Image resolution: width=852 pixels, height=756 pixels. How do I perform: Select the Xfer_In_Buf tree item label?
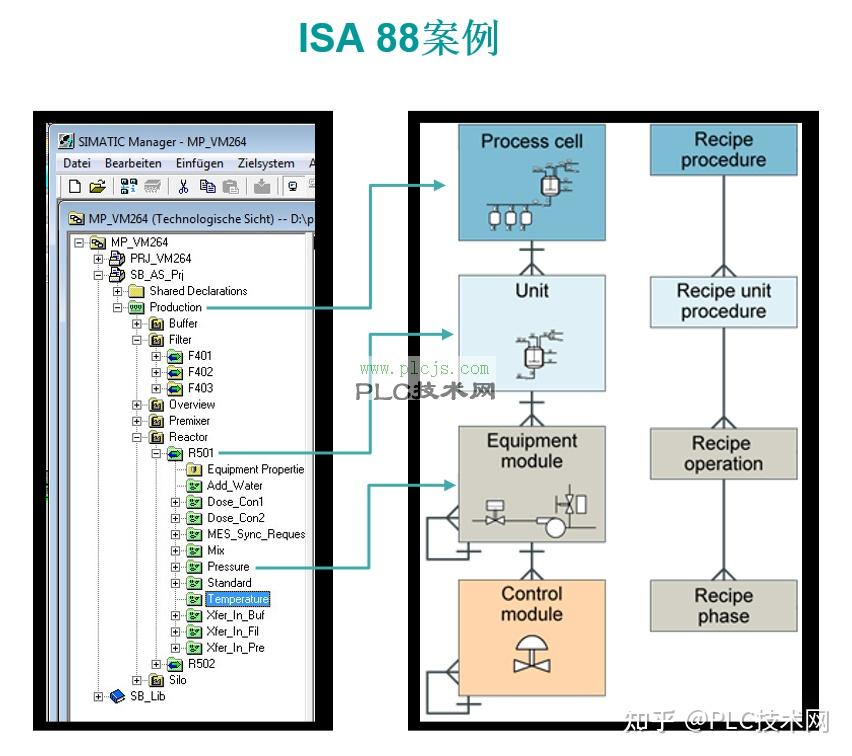click(236, 615)
